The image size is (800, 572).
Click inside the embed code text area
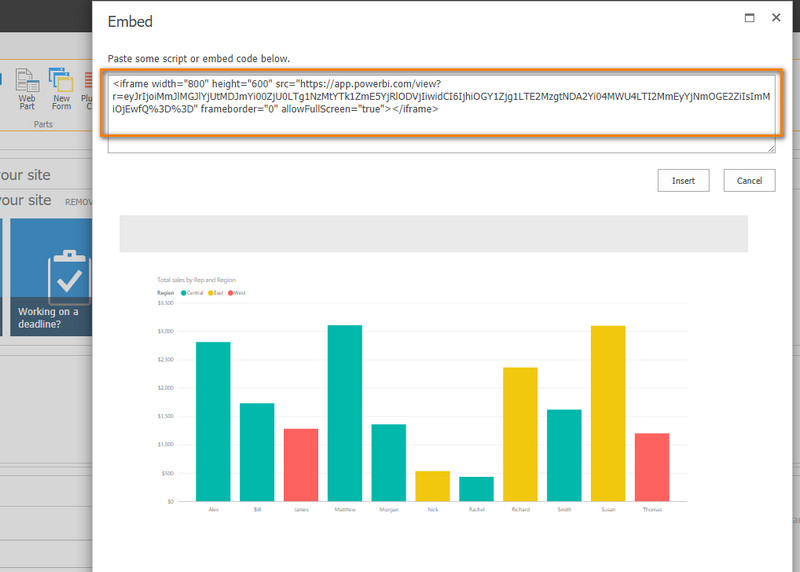441,114
